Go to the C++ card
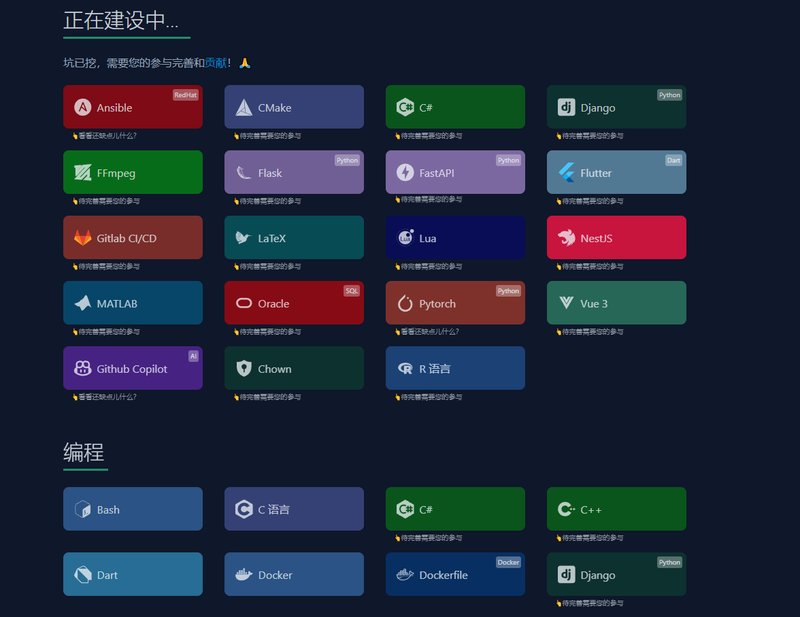Viewport: 800px width, 617px height. click(x=616, y=509)
